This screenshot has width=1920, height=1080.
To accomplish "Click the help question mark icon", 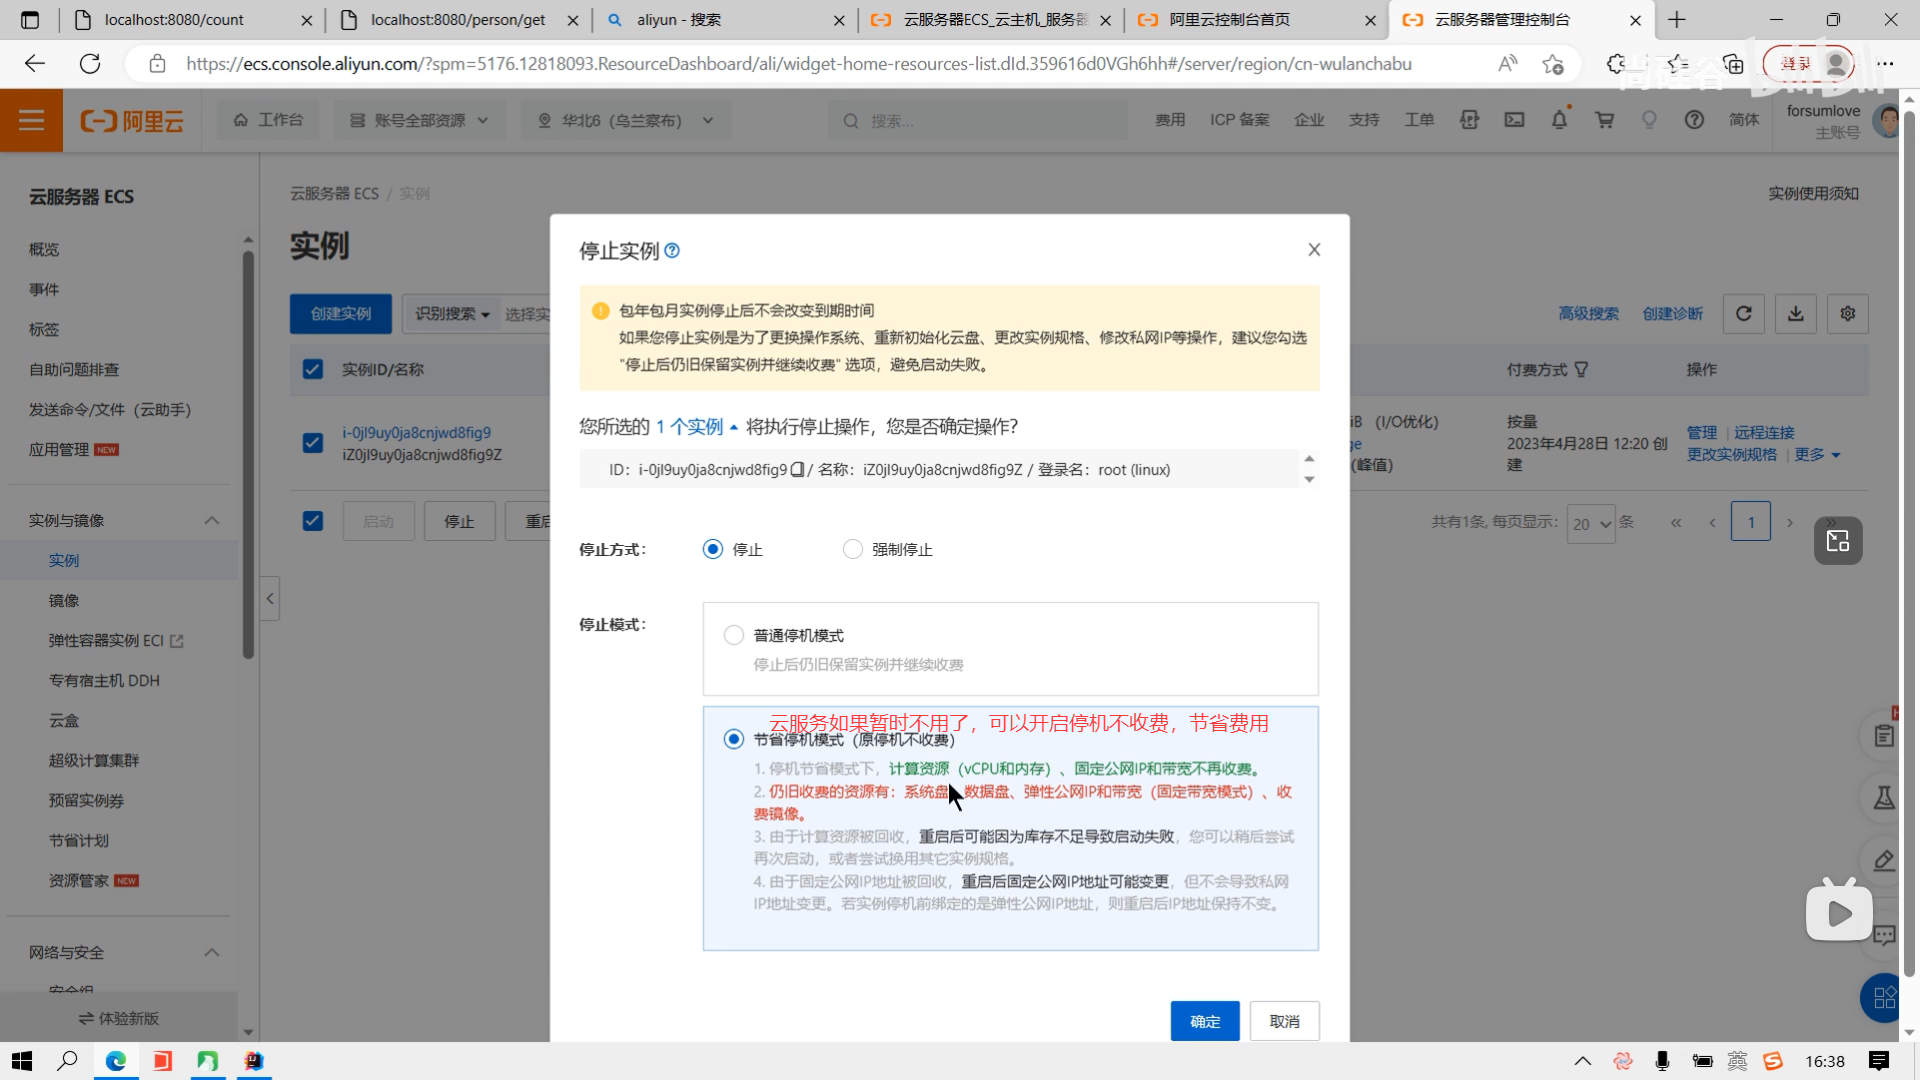I will coord(1694,120).
